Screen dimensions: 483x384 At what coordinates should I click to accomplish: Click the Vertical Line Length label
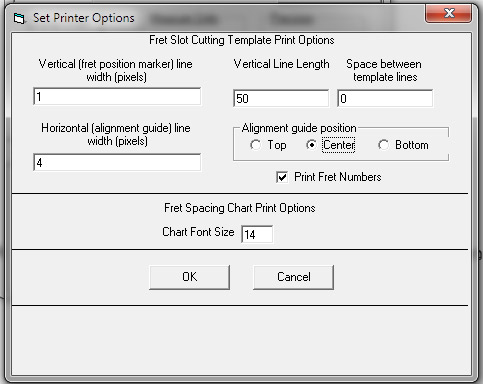[282, 64]
